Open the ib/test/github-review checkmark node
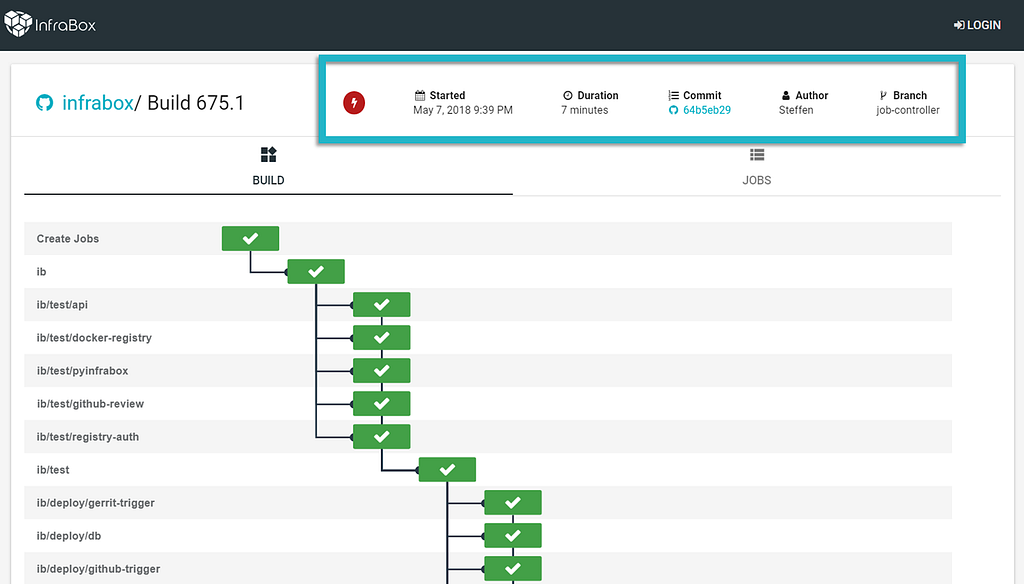Image resolution: width=1024 pixels, height=584 pixels. click(381, 404)
